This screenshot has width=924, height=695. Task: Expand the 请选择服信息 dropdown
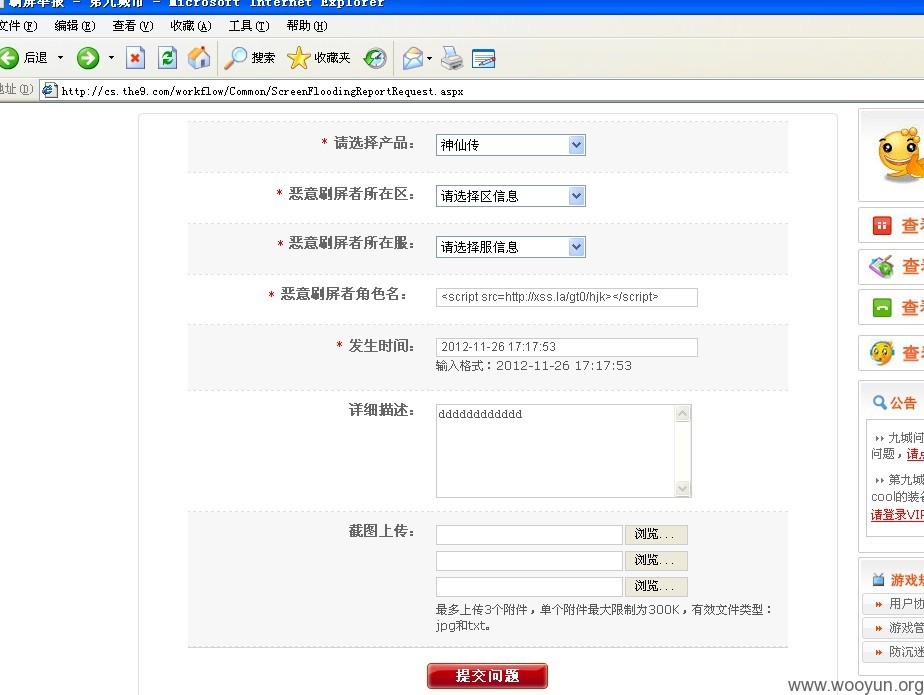click(x=510, y=247)
